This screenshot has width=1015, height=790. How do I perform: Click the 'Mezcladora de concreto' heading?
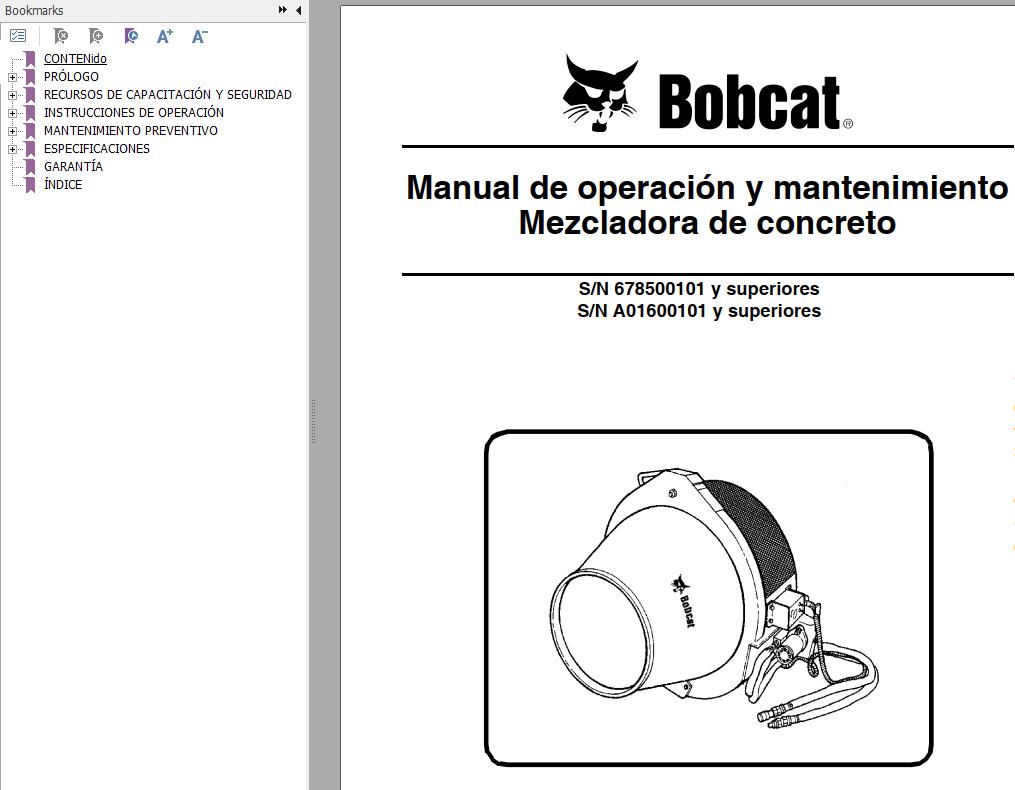point(707,223)
